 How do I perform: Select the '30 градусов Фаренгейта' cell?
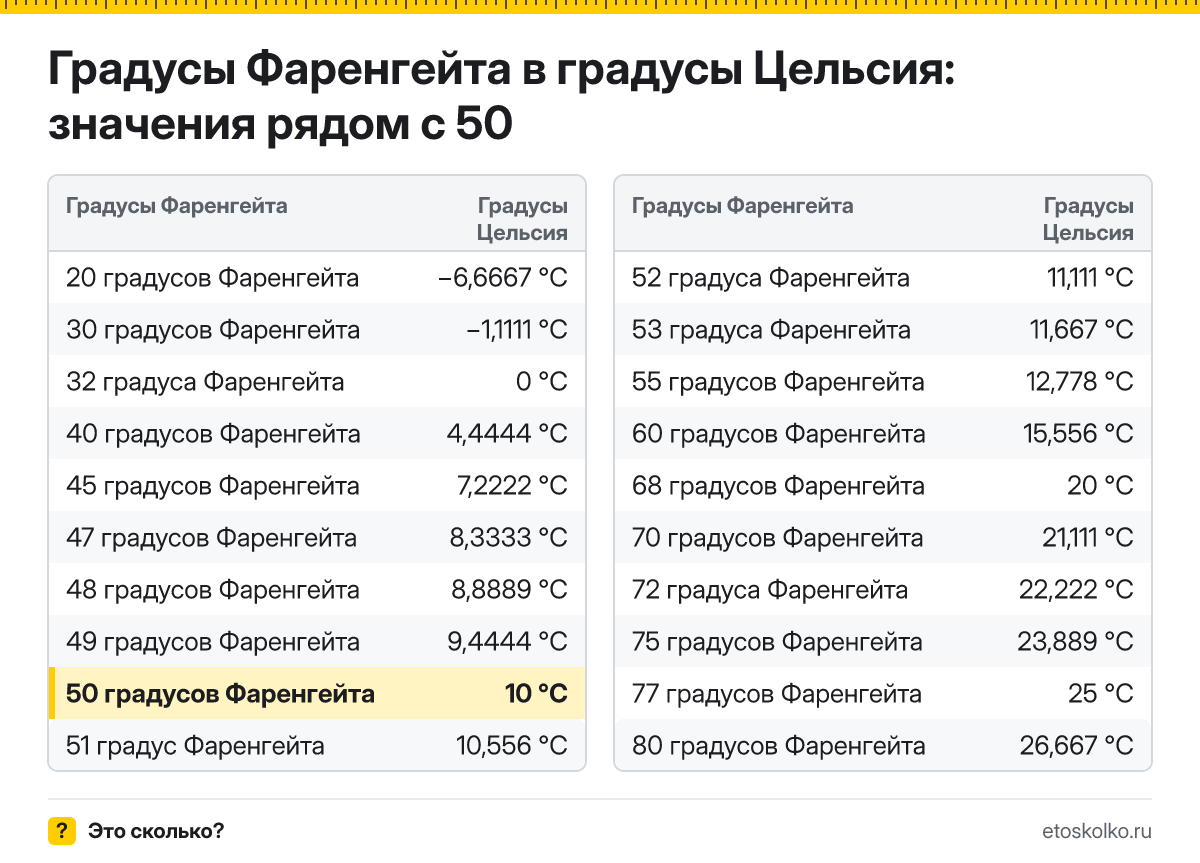pyautogui.click(x=213, y=330)
